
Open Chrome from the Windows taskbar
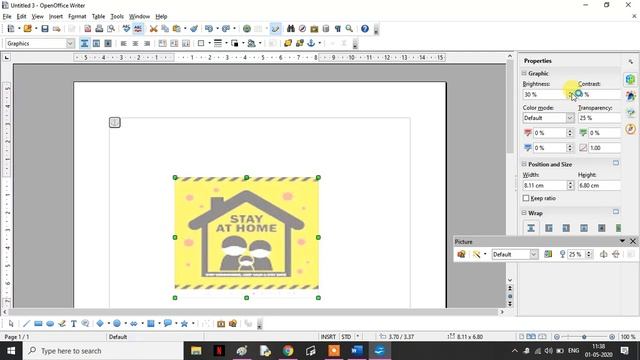point(288,351)
